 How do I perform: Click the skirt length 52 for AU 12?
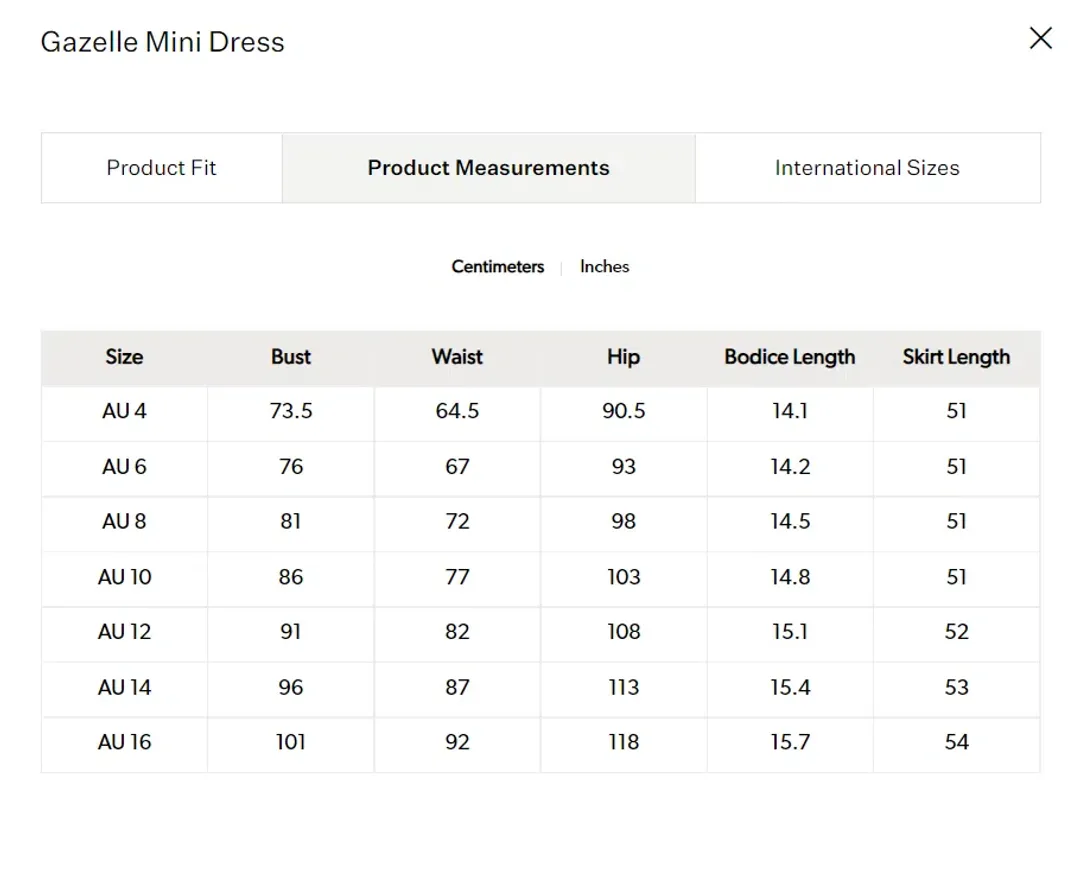[956, 633]
